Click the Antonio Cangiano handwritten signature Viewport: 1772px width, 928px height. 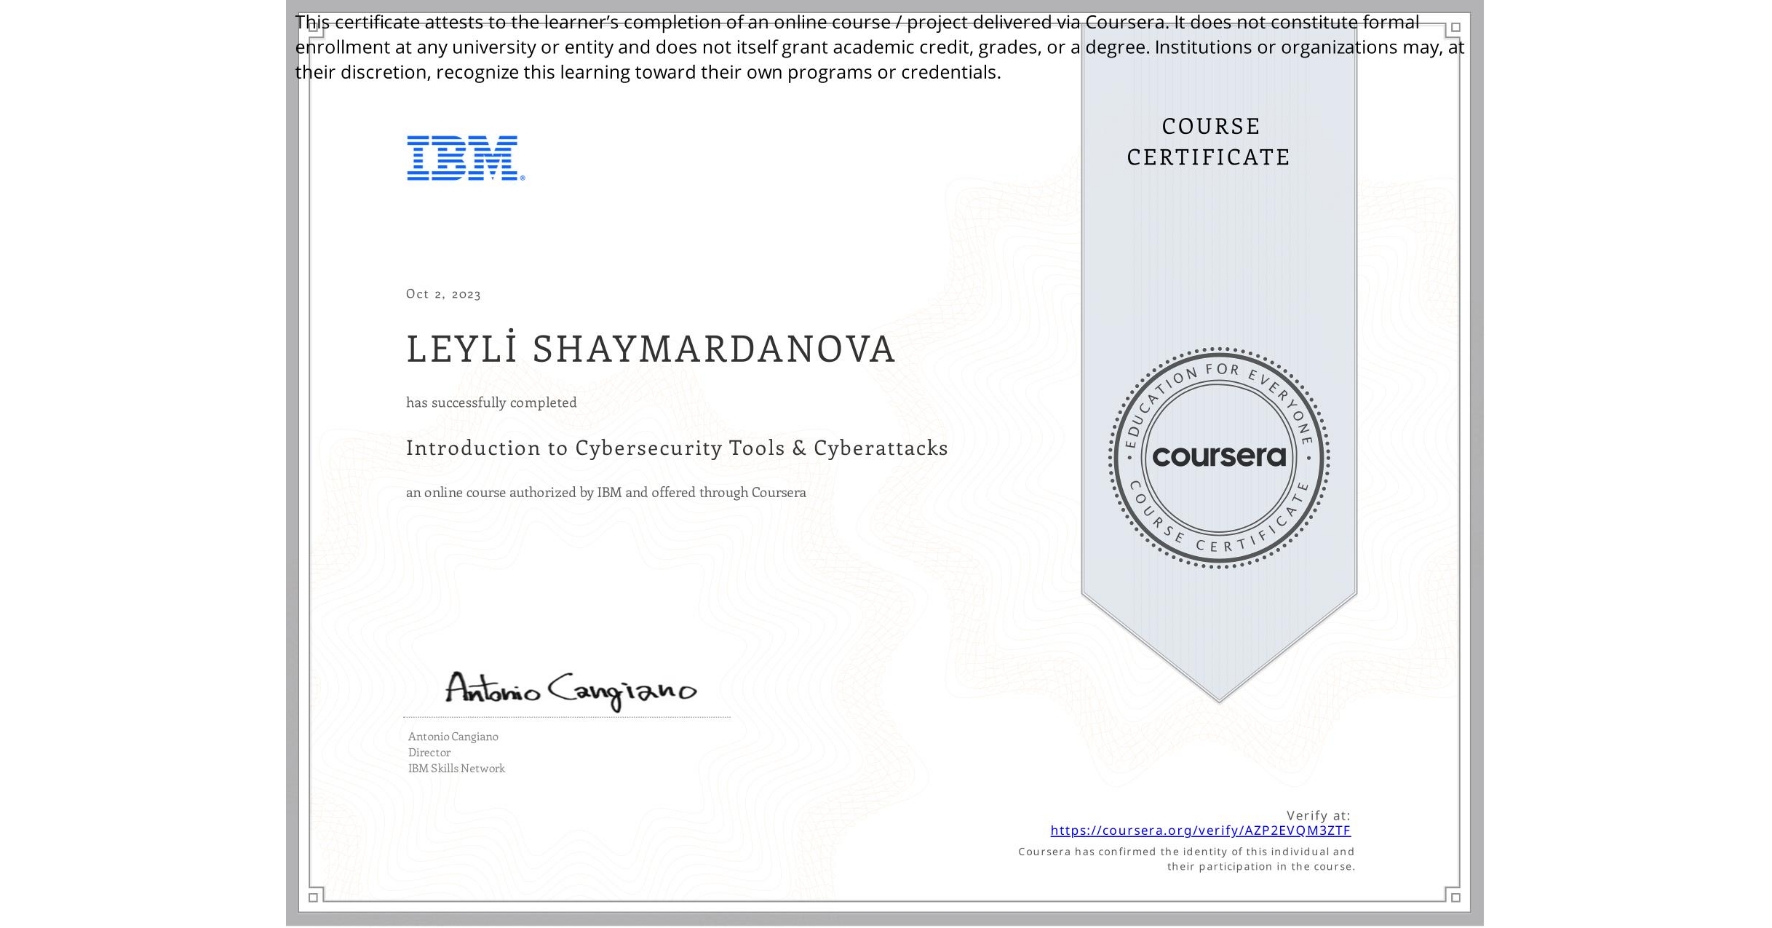coord(570,690)
